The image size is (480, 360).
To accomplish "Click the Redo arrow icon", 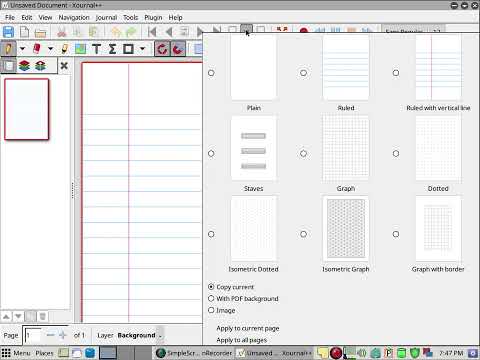I will (x=132, y=32).
